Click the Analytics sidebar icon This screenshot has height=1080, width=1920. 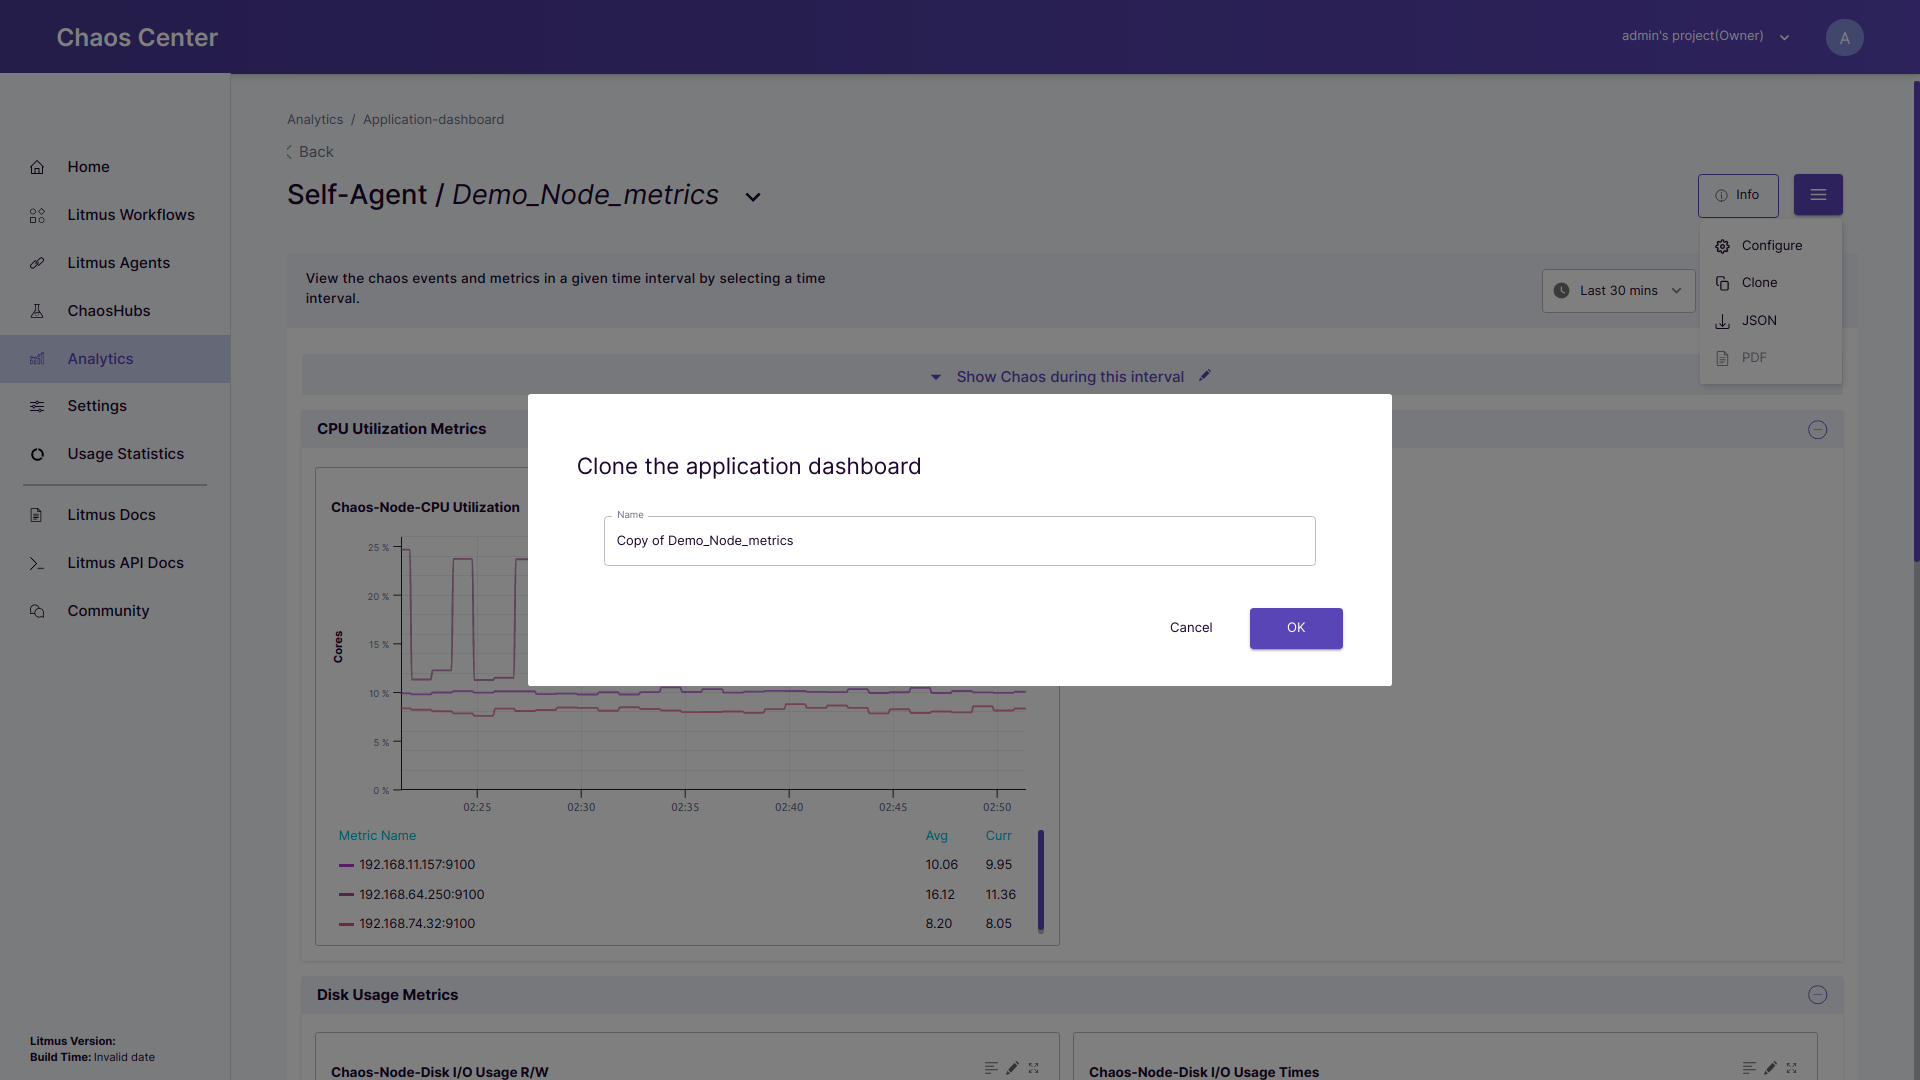[37, 359]
